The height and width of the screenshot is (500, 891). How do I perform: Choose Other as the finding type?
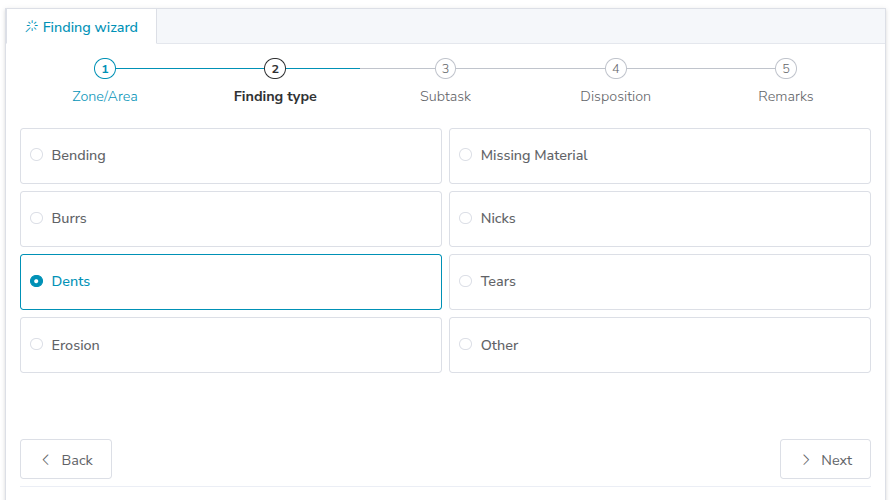(x=466, y=344)
